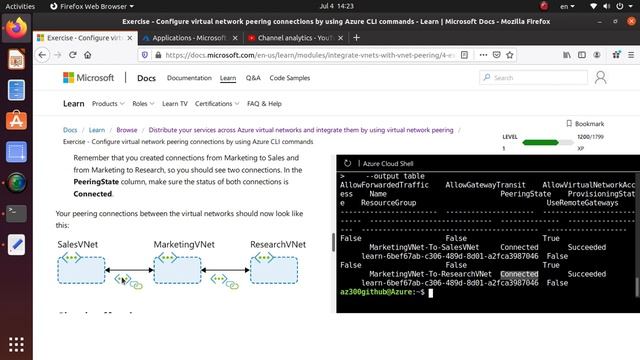Open the Q&A menu item

click(x=253, y=78)
